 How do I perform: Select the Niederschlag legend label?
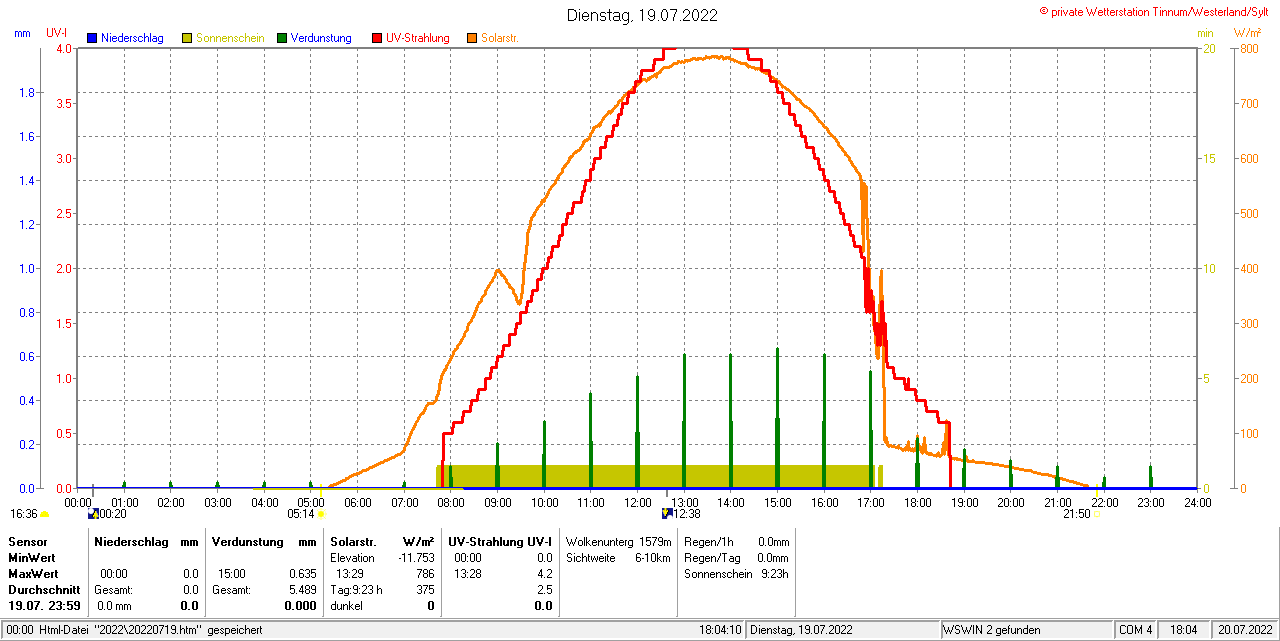tap(132, 38)
